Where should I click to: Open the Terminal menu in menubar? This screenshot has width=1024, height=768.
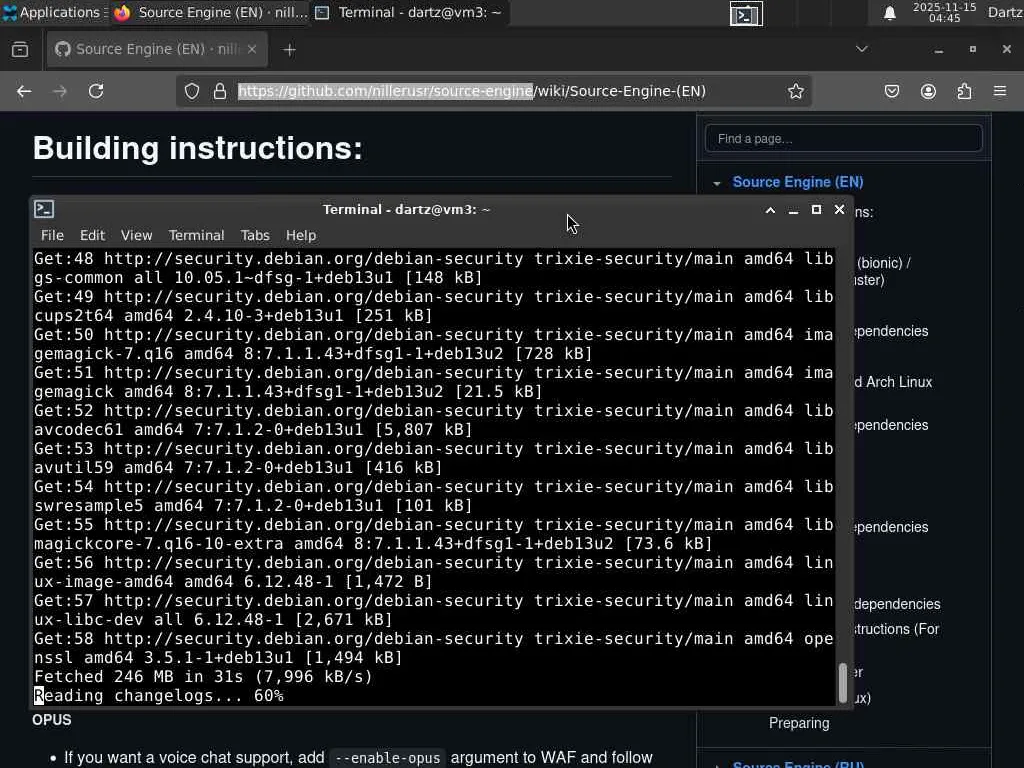tap(196, 235)
